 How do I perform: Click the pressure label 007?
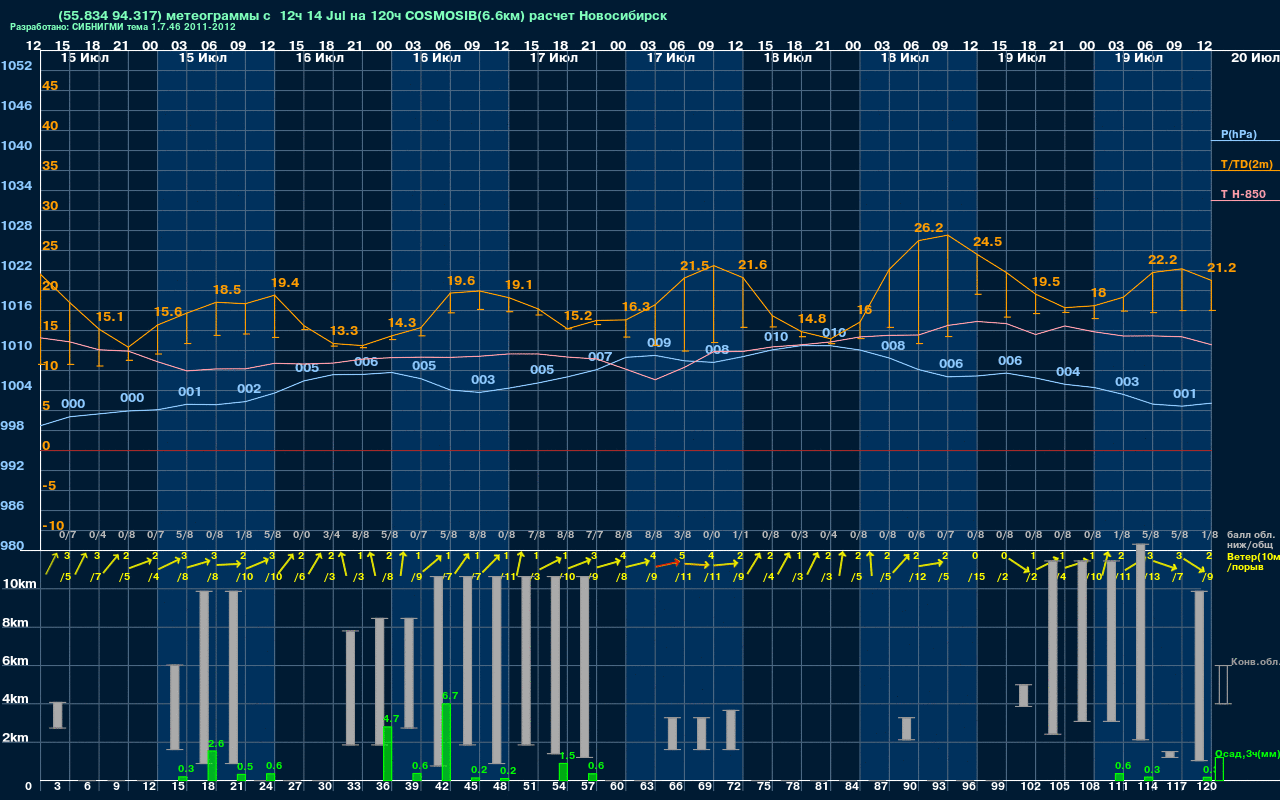(x=600, y=357)
